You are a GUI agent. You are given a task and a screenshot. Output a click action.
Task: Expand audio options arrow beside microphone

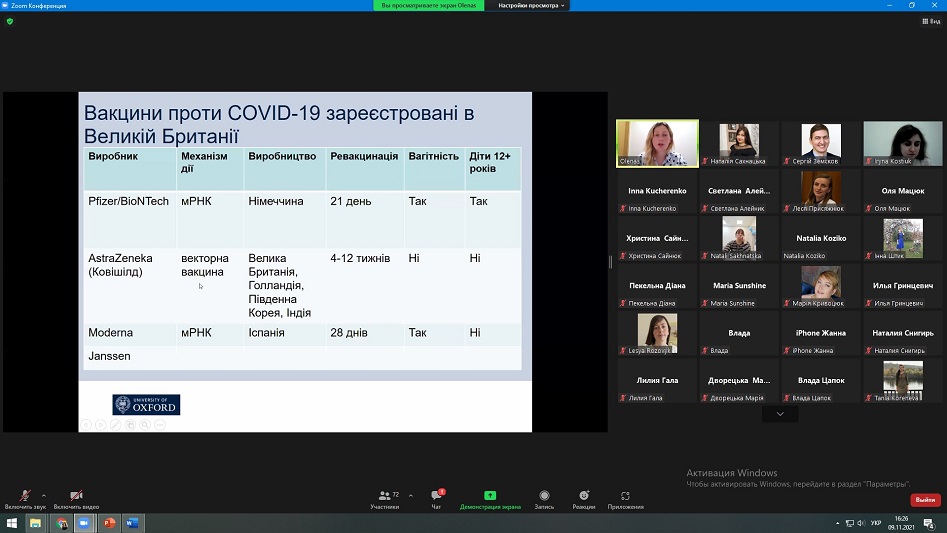[43, 494]
